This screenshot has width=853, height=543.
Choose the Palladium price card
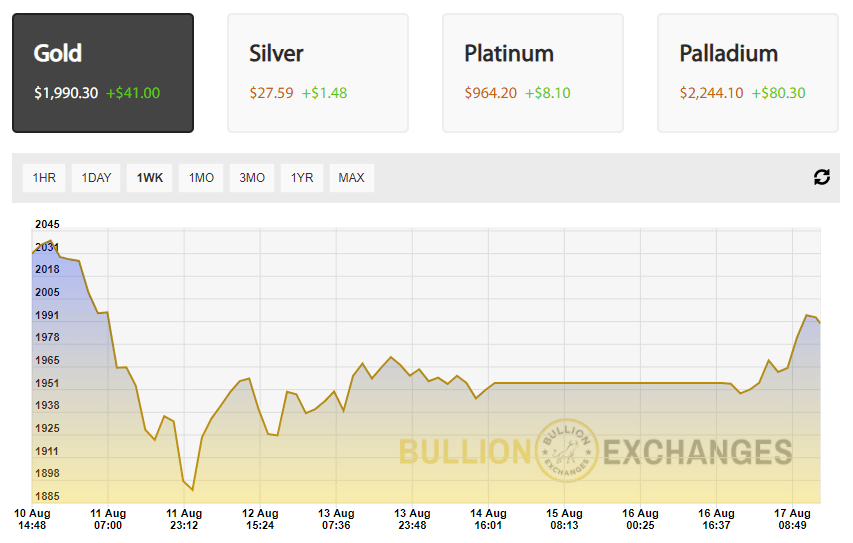click(x=747, y=72)
